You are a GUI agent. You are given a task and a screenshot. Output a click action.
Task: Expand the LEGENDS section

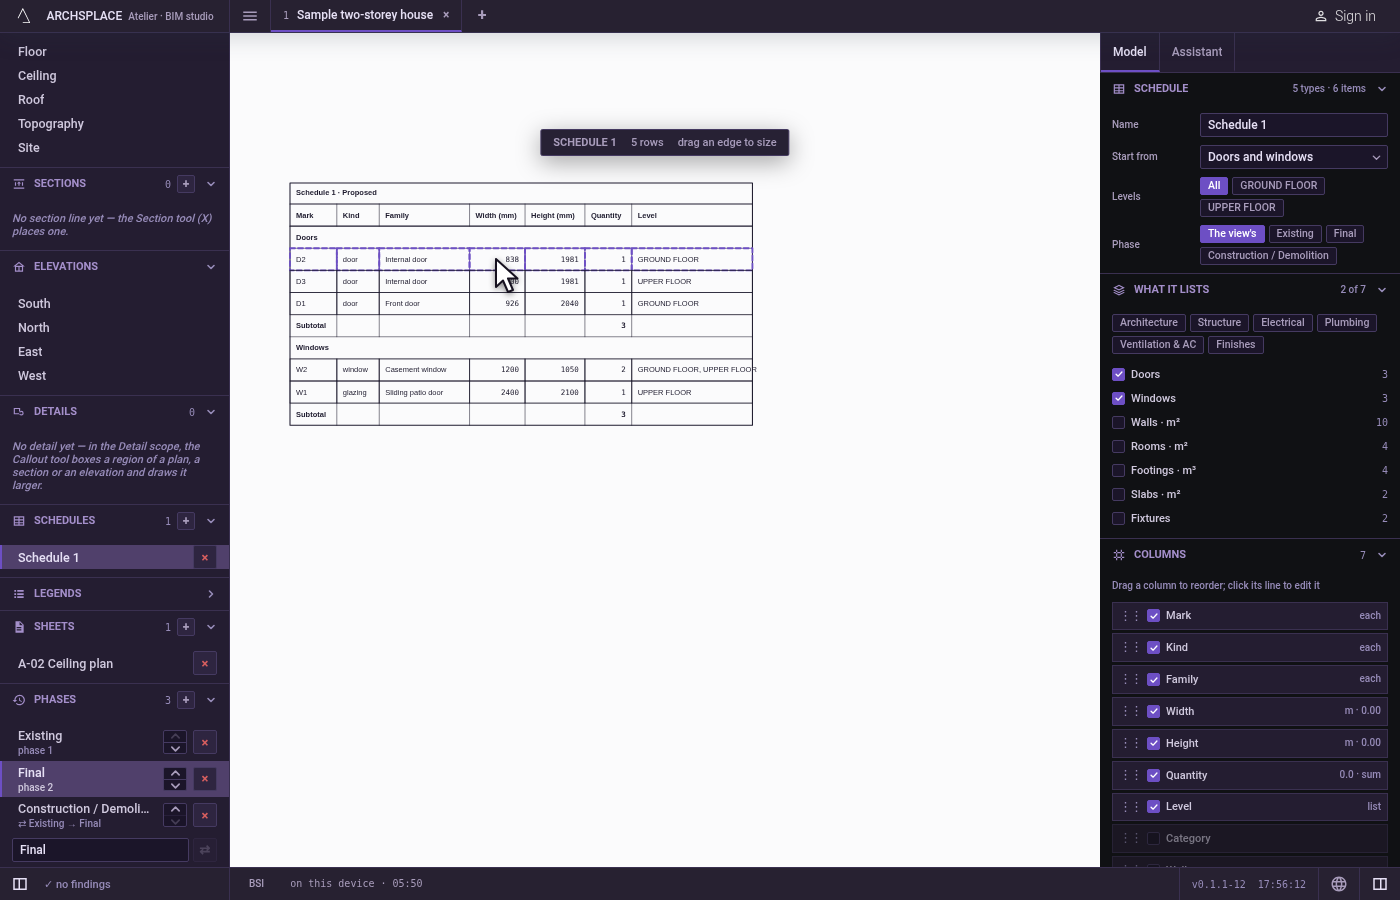point(211,594)
